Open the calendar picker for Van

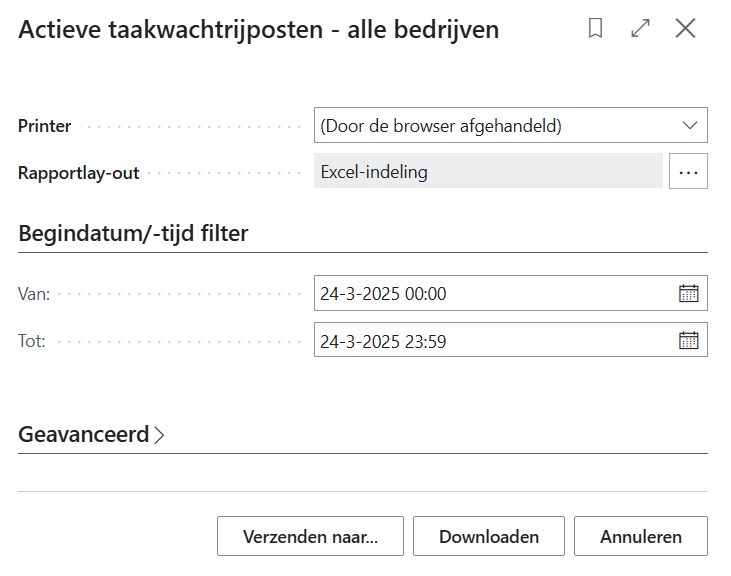click(x=689, y=293)
